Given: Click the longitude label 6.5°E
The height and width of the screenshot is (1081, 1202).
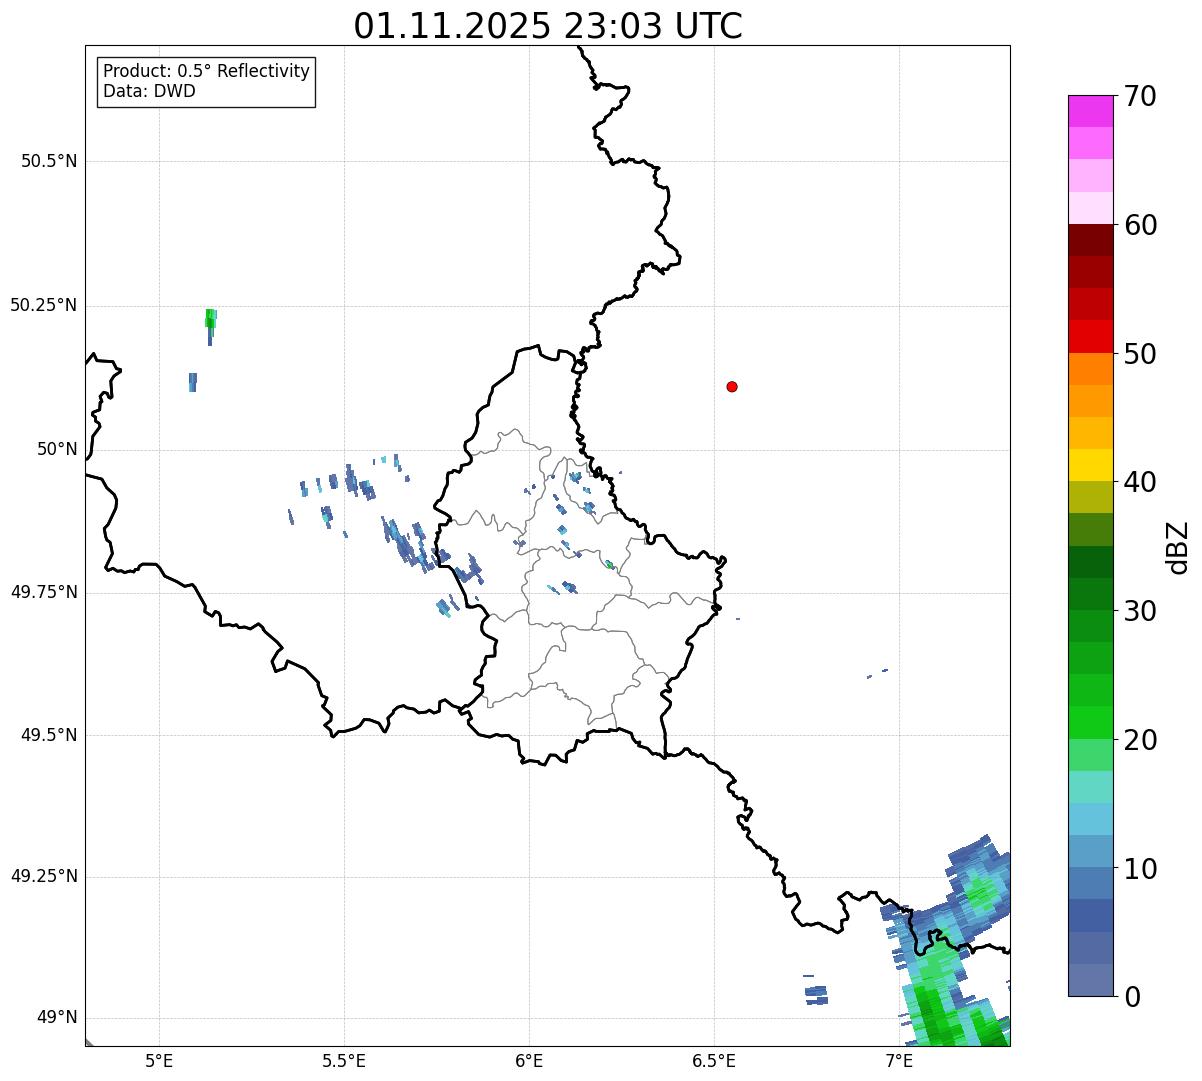Looking at the screenshot, I should click(714, 1060).
